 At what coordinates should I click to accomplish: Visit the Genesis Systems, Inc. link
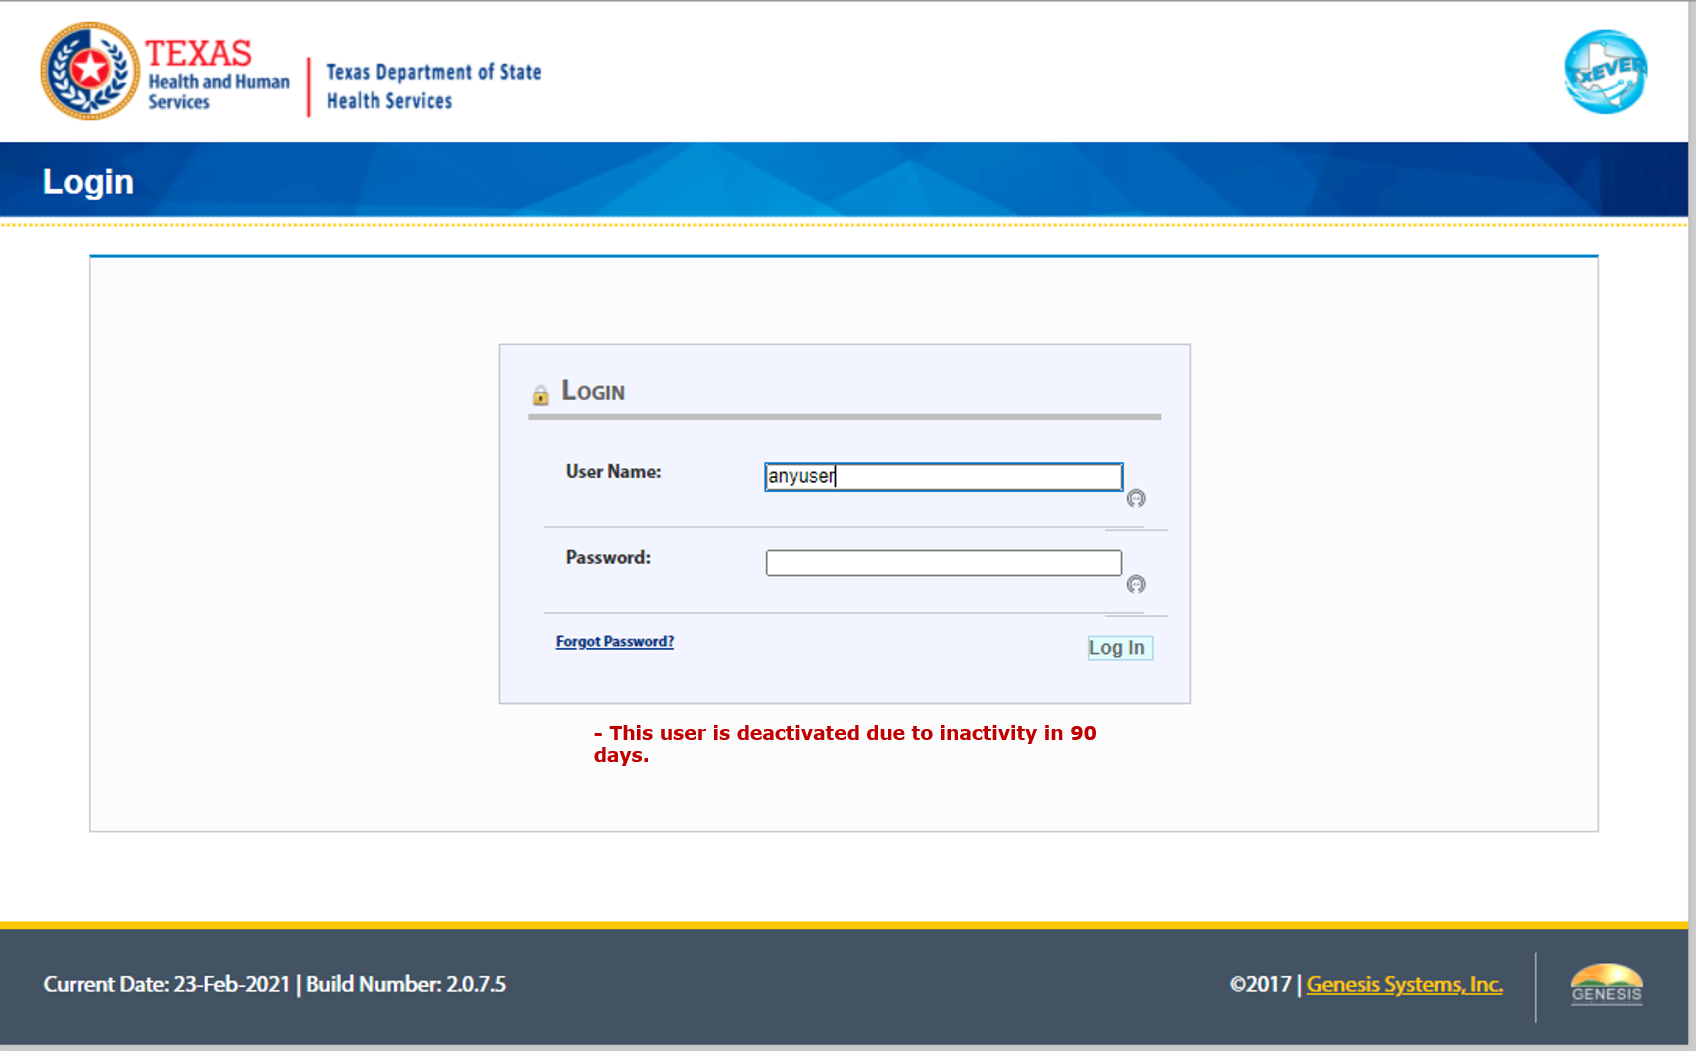(x=1404, y=985)
